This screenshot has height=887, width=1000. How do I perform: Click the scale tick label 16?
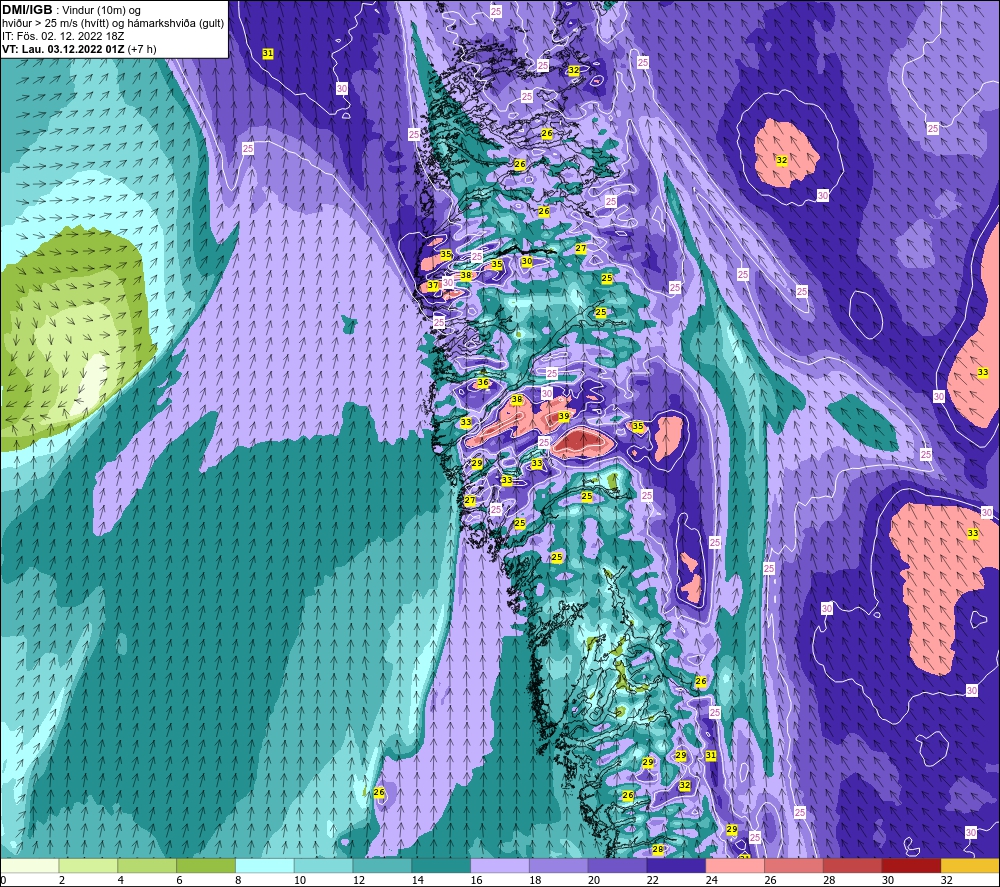click(476, 880)
